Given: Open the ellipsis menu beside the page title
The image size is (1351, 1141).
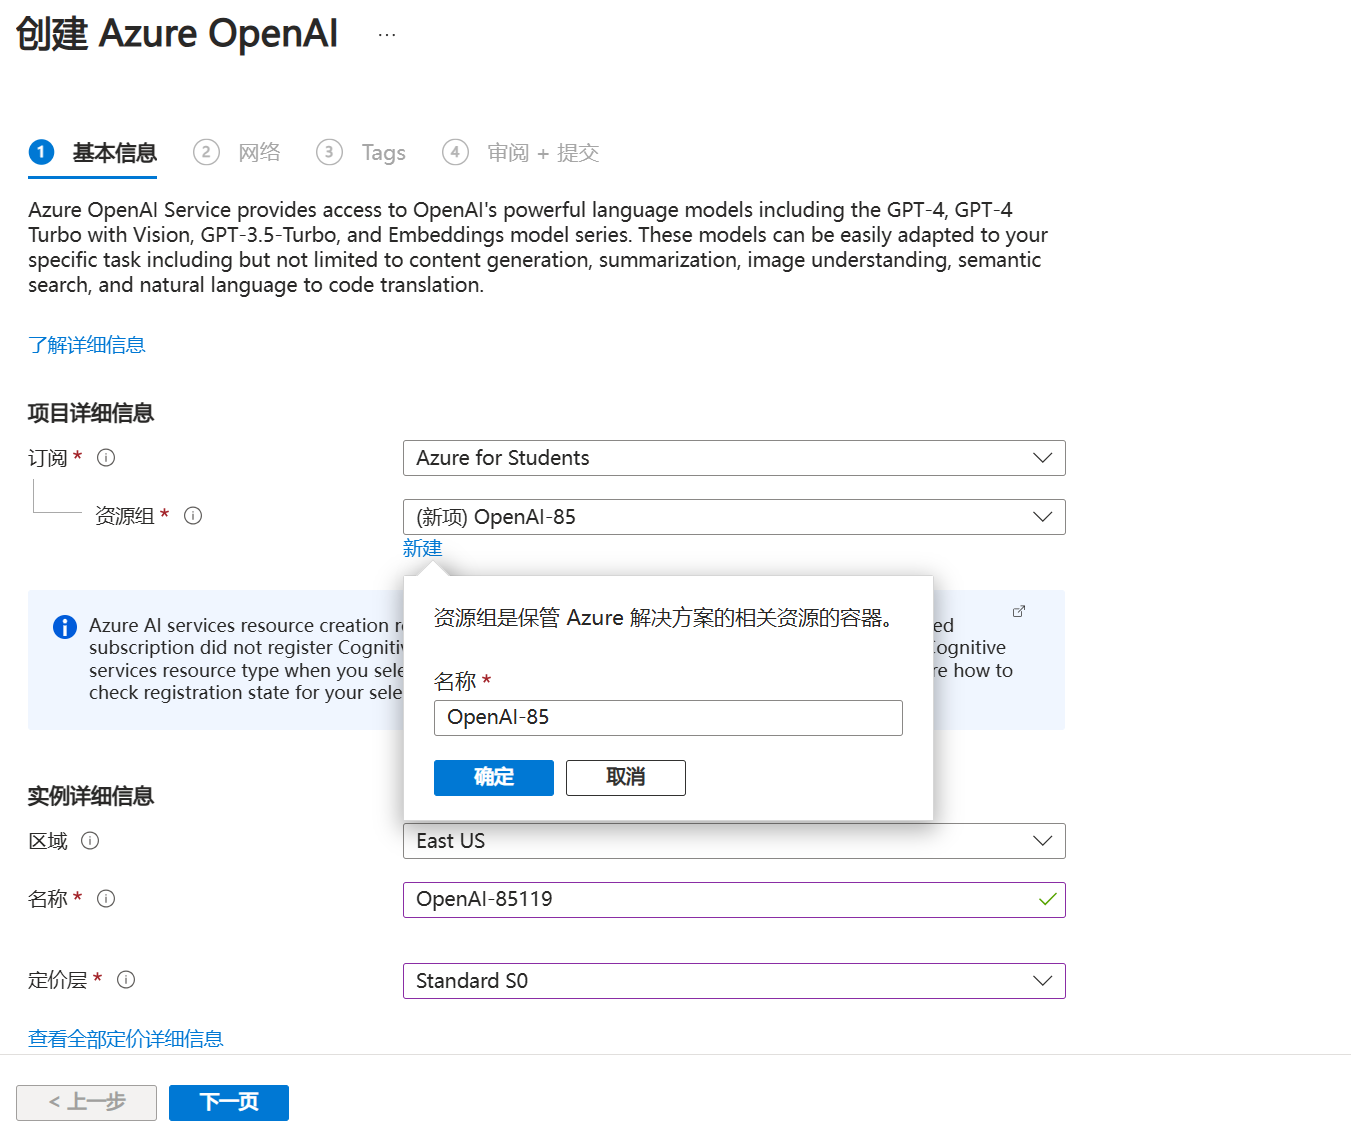Looking at the screenshot, I should [x=387, y=35].
